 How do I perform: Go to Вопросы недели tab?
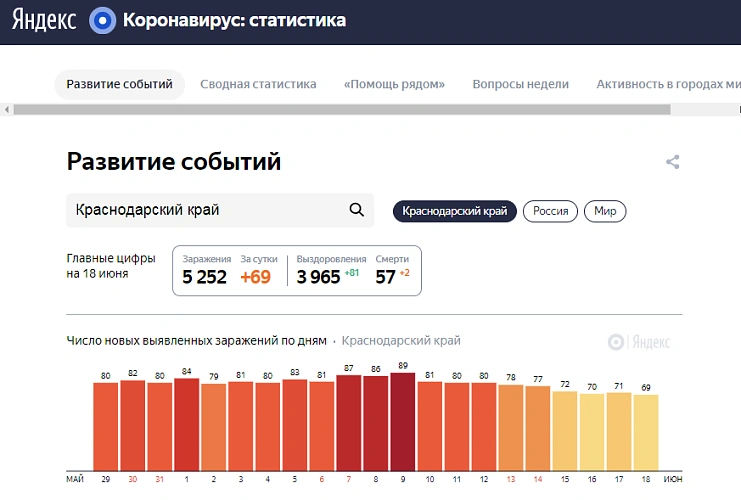[x=520, y=84]
